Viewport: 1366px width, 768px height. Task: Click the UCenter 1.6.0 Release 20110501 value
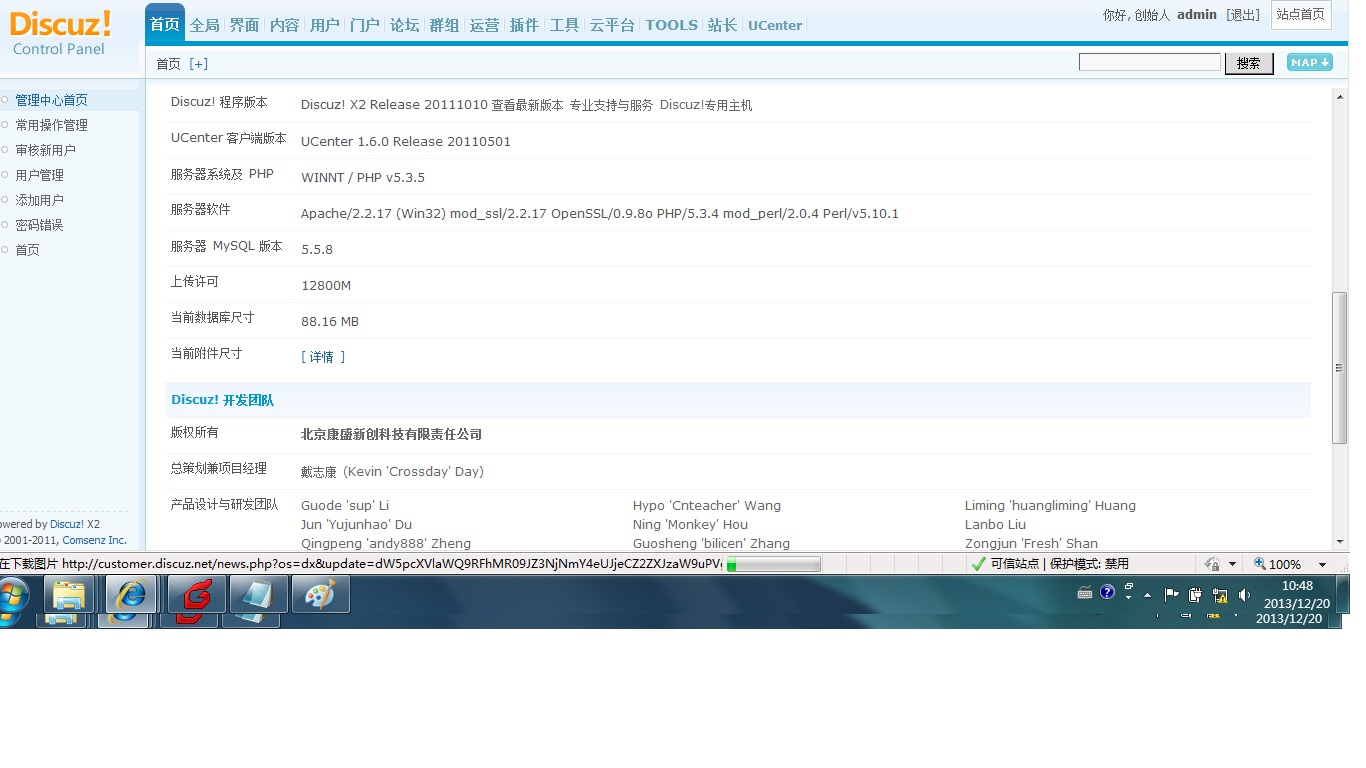[406, 142]
